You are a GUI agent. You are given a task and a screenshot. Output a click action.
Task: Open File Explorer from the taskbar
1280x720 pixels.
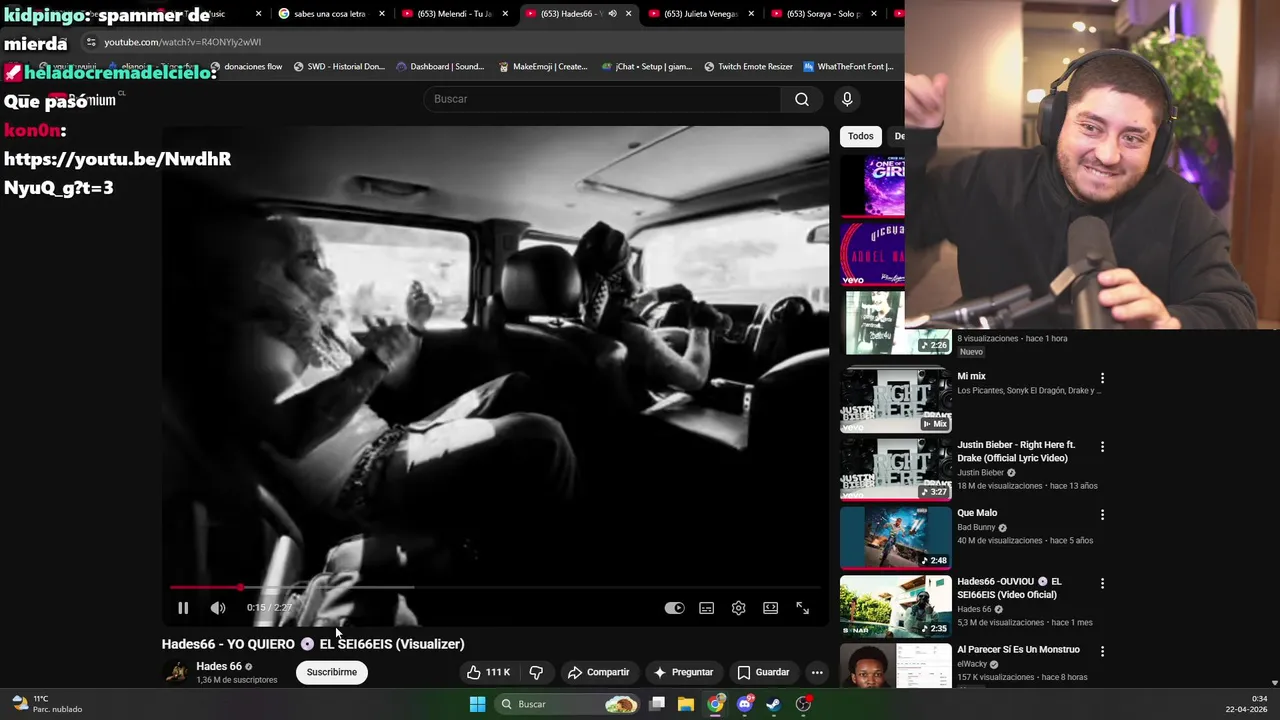point(686,704)
